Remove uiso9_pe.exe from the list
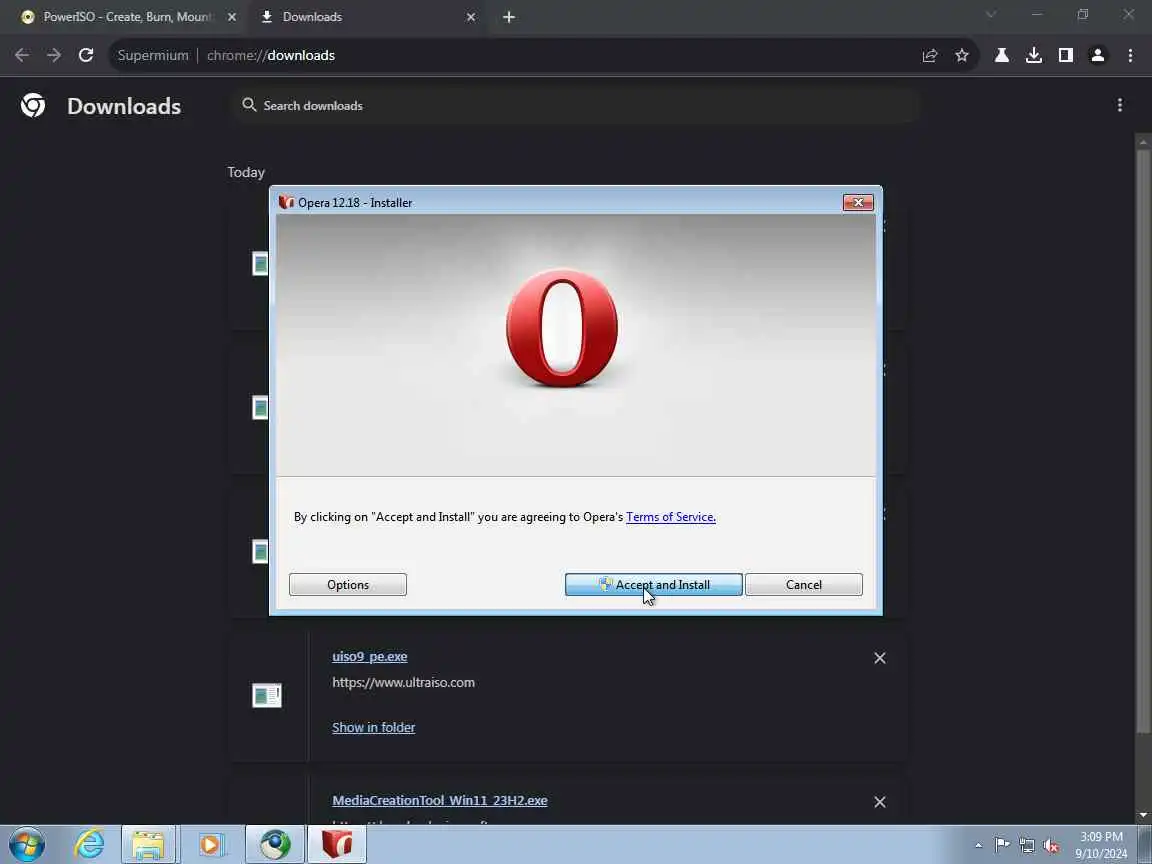 [879, 658]
